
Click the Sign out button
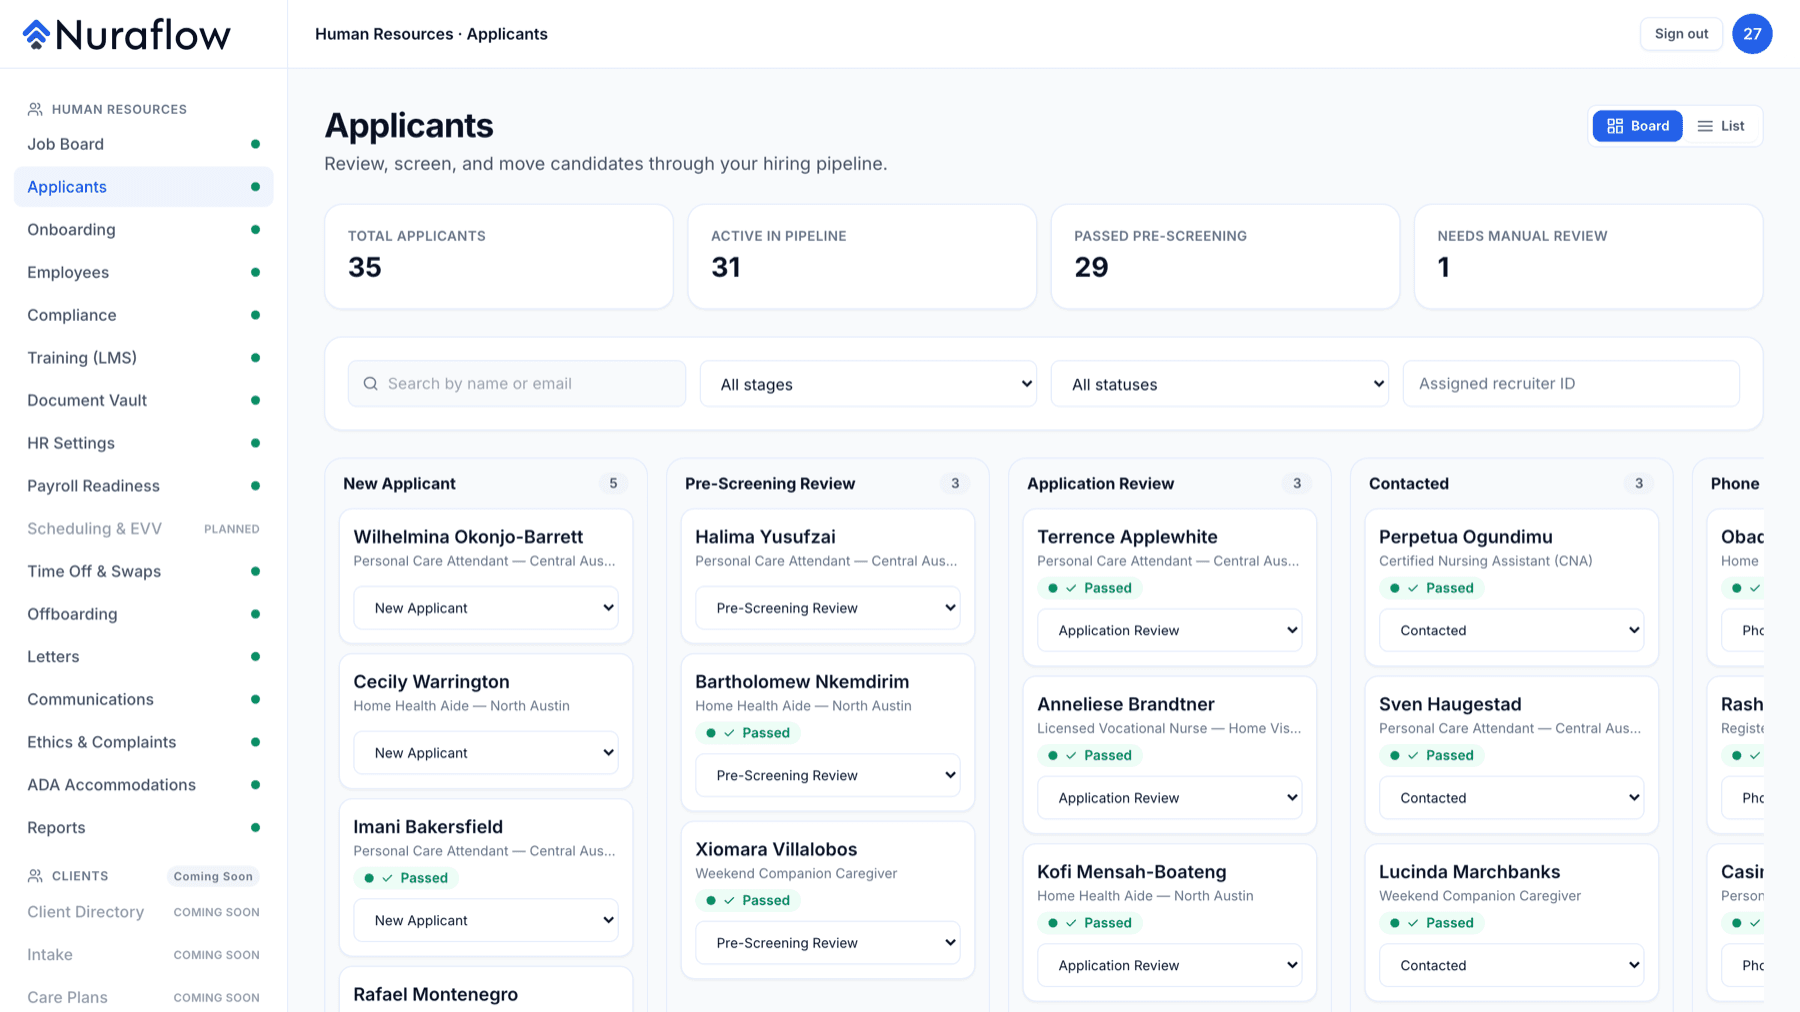click(x=1681, y=34)
